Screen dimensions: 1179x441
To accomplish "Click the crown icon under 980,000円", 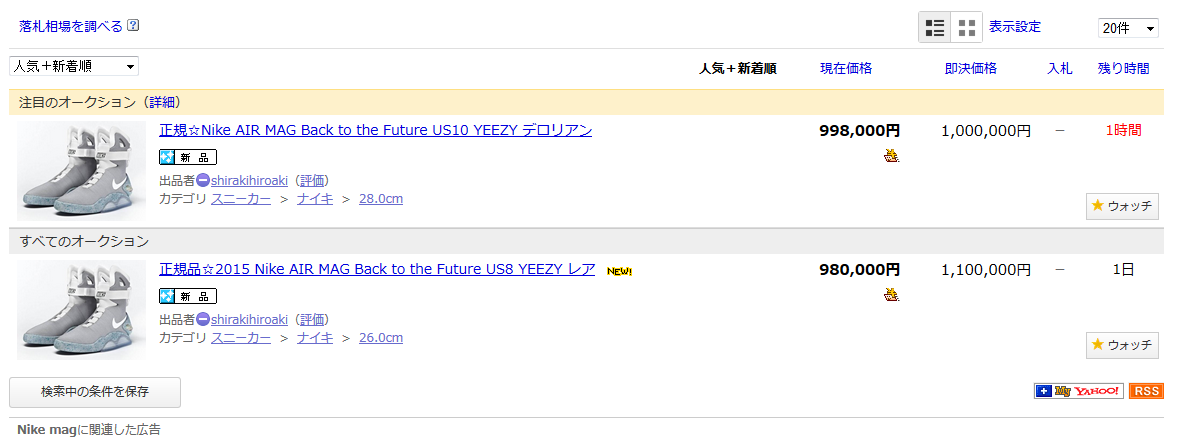I will click(891, 294).
